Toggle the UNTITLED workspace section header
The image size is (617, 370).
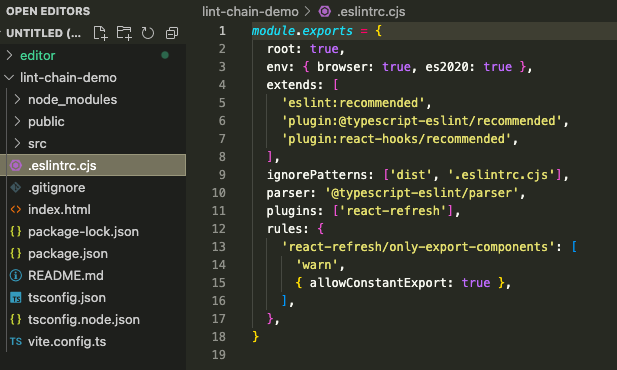pyautogui.click(x=44, y=33)
